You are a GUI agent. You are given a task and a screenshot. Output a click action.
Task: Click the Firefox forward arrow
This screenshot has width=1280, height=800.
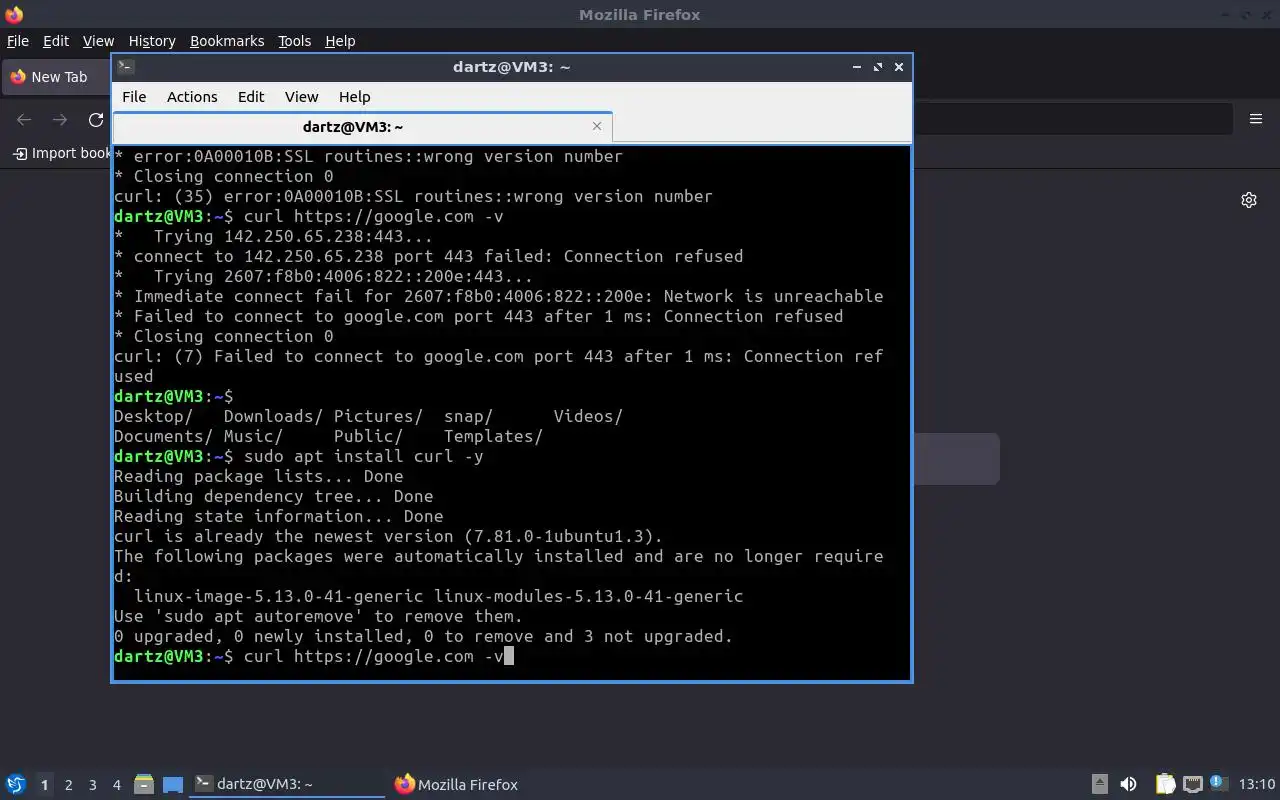click(60, 120)
